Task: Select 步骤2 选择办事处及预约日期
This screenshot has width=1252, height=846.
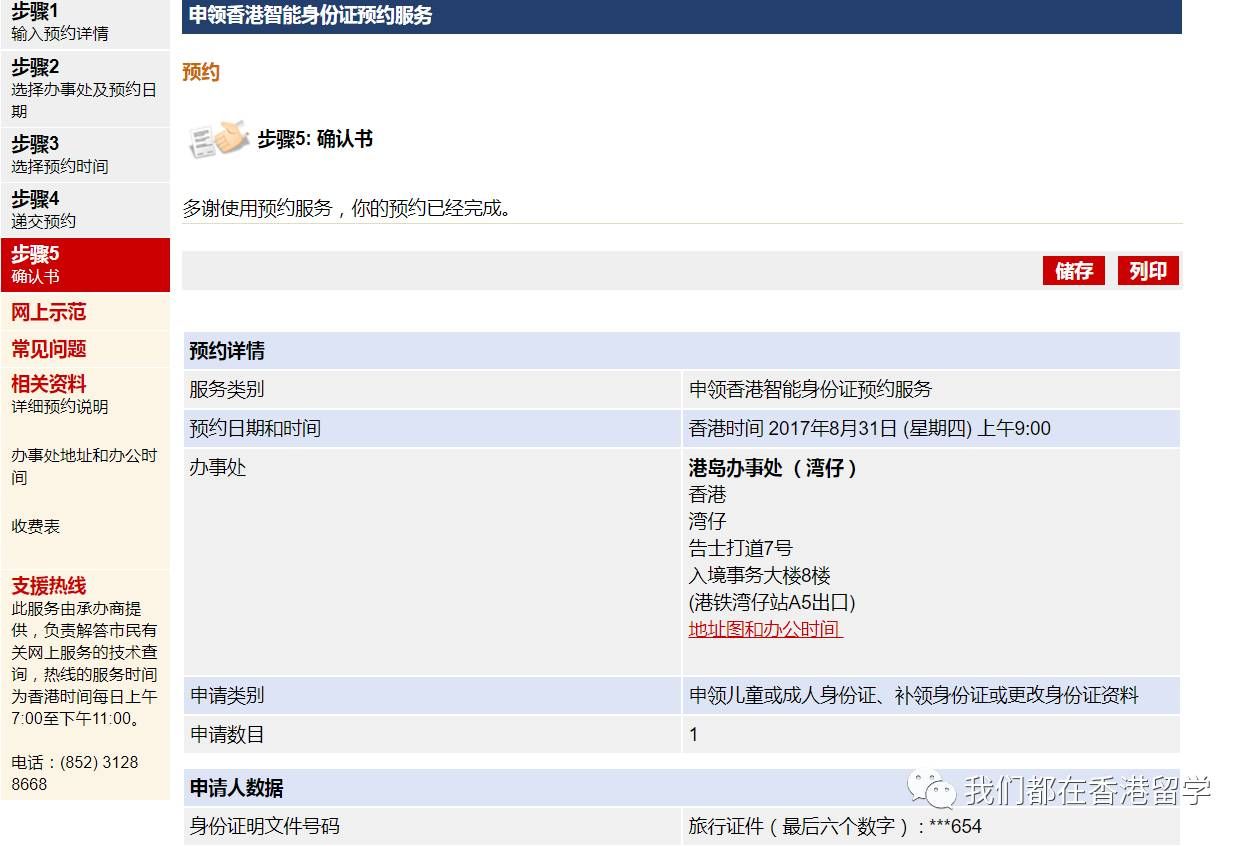Action: [x=85, y=89]
